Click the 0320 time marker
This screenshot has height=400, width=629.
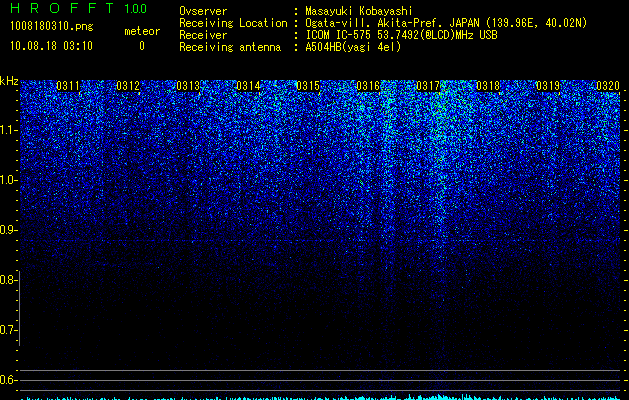pyautogui.click(x=608, y=86)
